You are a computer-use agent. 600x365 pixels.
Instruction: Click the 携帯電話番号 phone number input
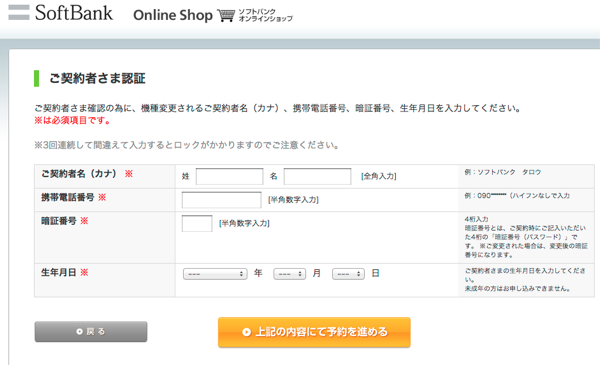[x=222, y=200]
